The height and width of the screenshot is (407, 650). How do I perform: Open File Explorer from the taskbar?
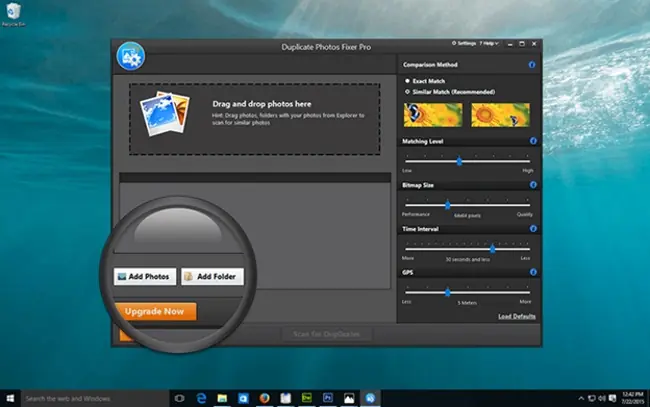pos(222,398)
